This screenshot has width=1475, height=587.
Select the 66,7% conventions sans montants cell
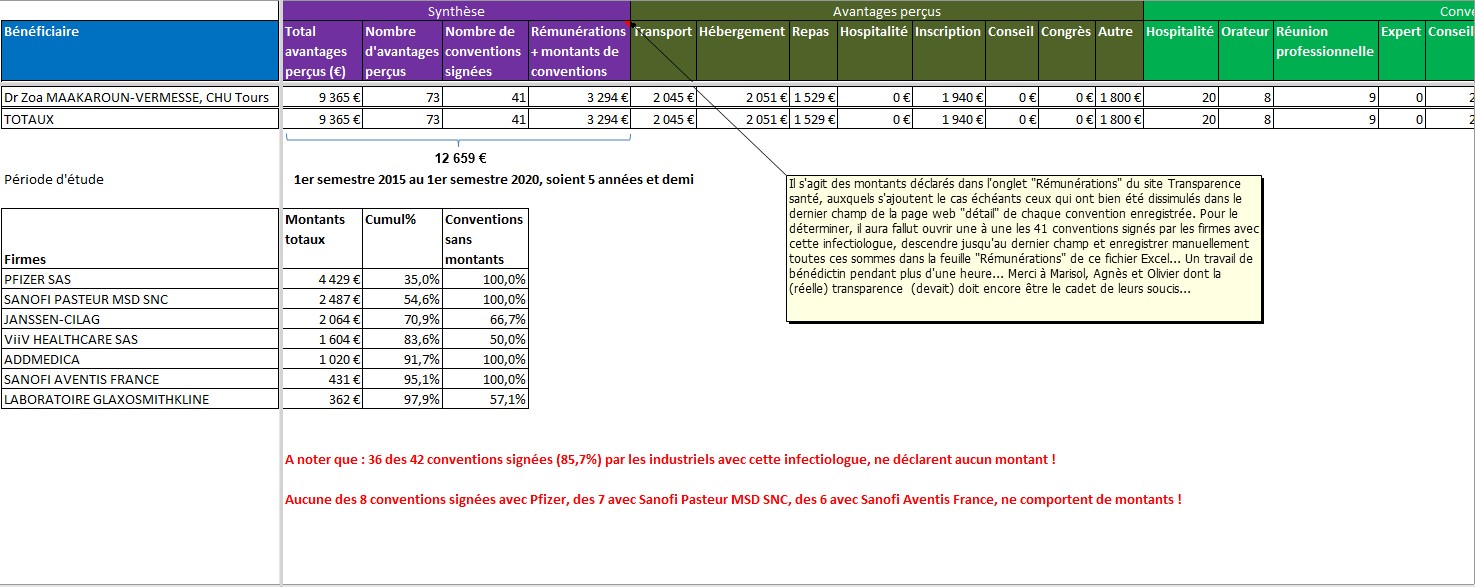click(x=485, y=319)
